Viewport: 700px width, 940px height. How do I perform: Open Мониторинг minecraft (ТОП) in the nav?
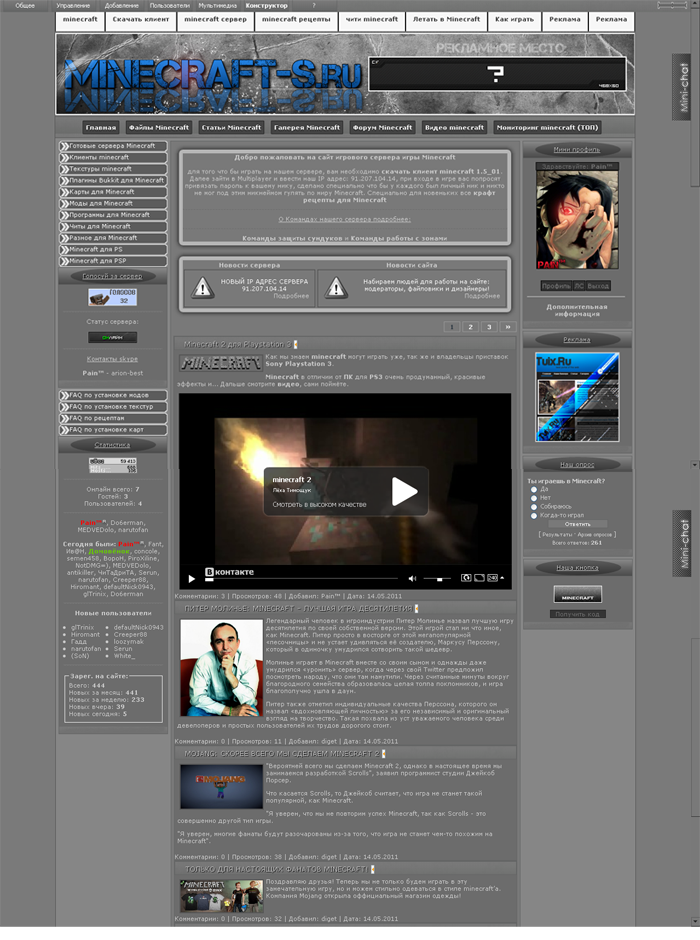point(547,127)
